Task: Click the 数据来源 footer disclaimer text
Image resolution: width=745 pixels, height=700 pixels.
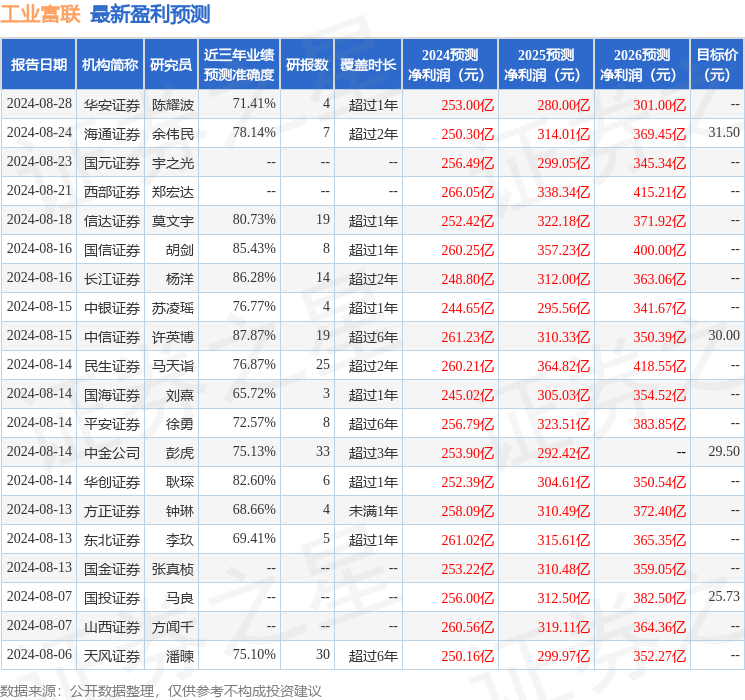Action: click(x=161, y=690)
